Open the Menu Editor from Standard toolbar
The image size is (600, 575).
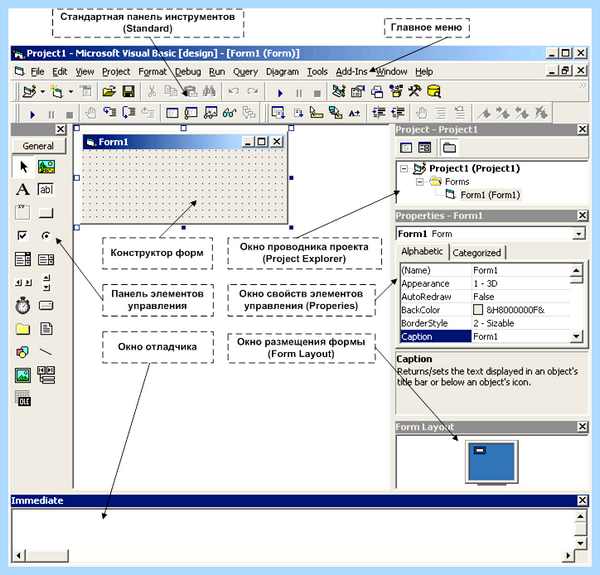[86, 91]
